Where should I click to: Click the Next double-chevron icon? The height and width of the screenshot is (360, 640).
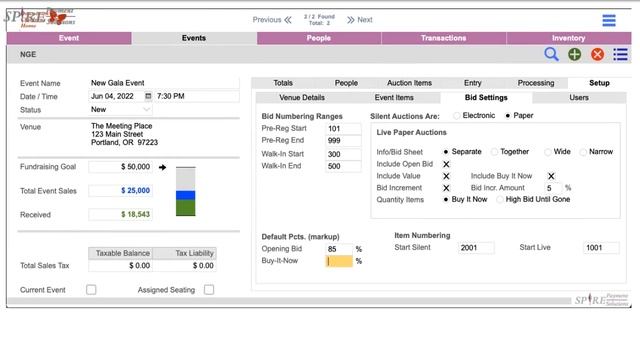(350, 20)
